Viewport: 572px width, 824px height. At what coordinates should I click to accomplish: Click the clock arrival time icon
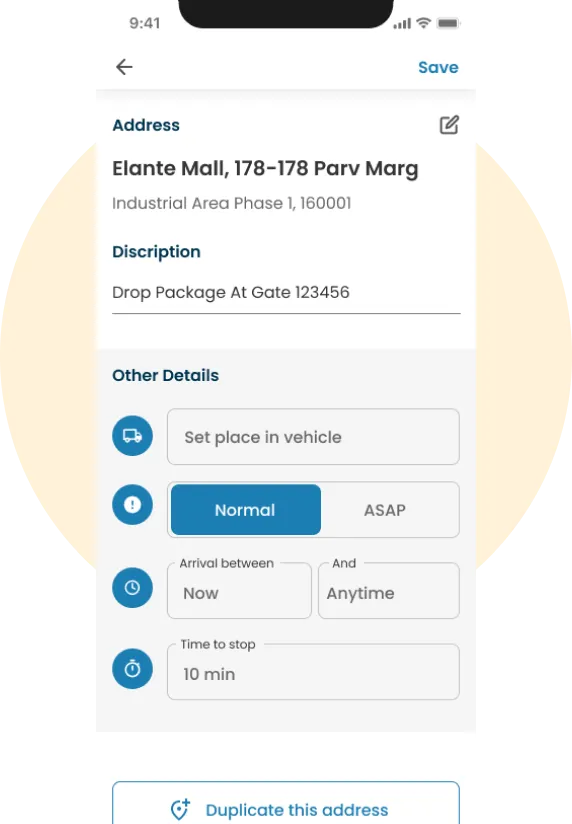(x=132, y=588)
